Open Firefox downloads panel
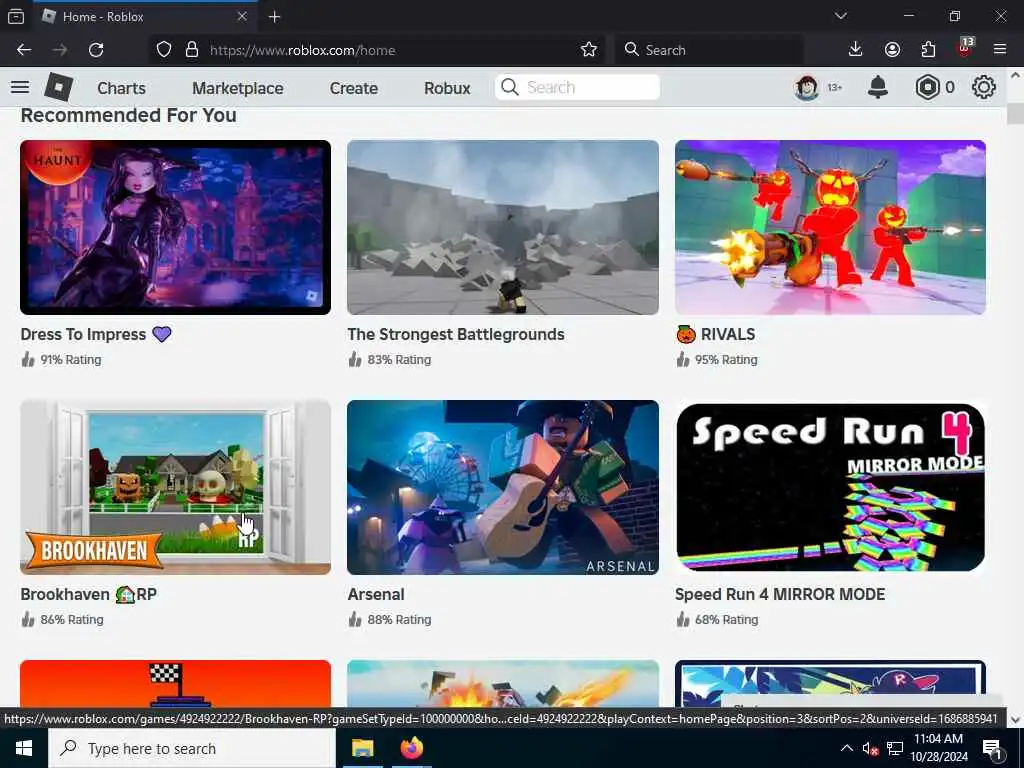 pyautogui.click(x=856, y=50)
